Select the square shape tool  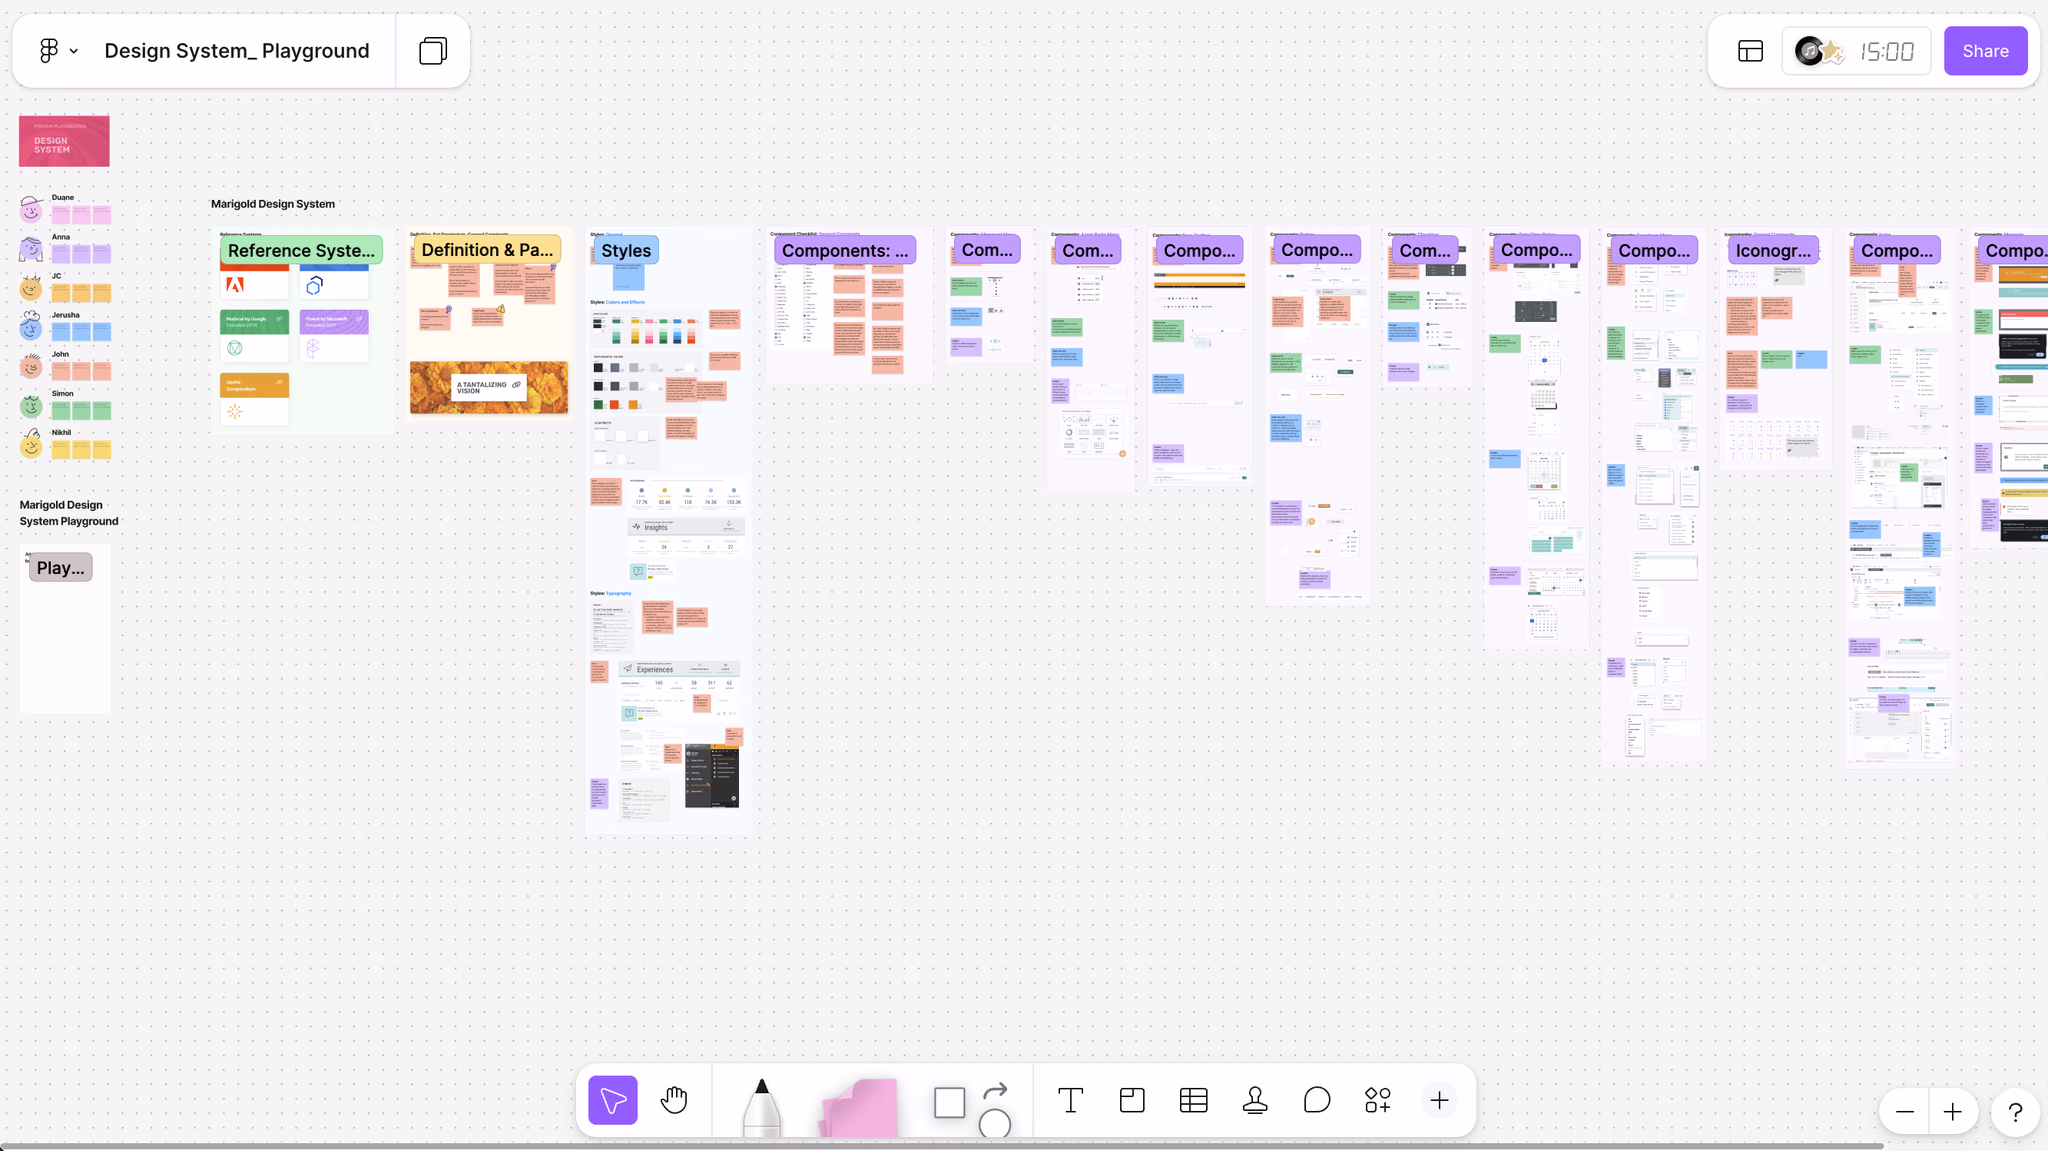pos(949,1103)
